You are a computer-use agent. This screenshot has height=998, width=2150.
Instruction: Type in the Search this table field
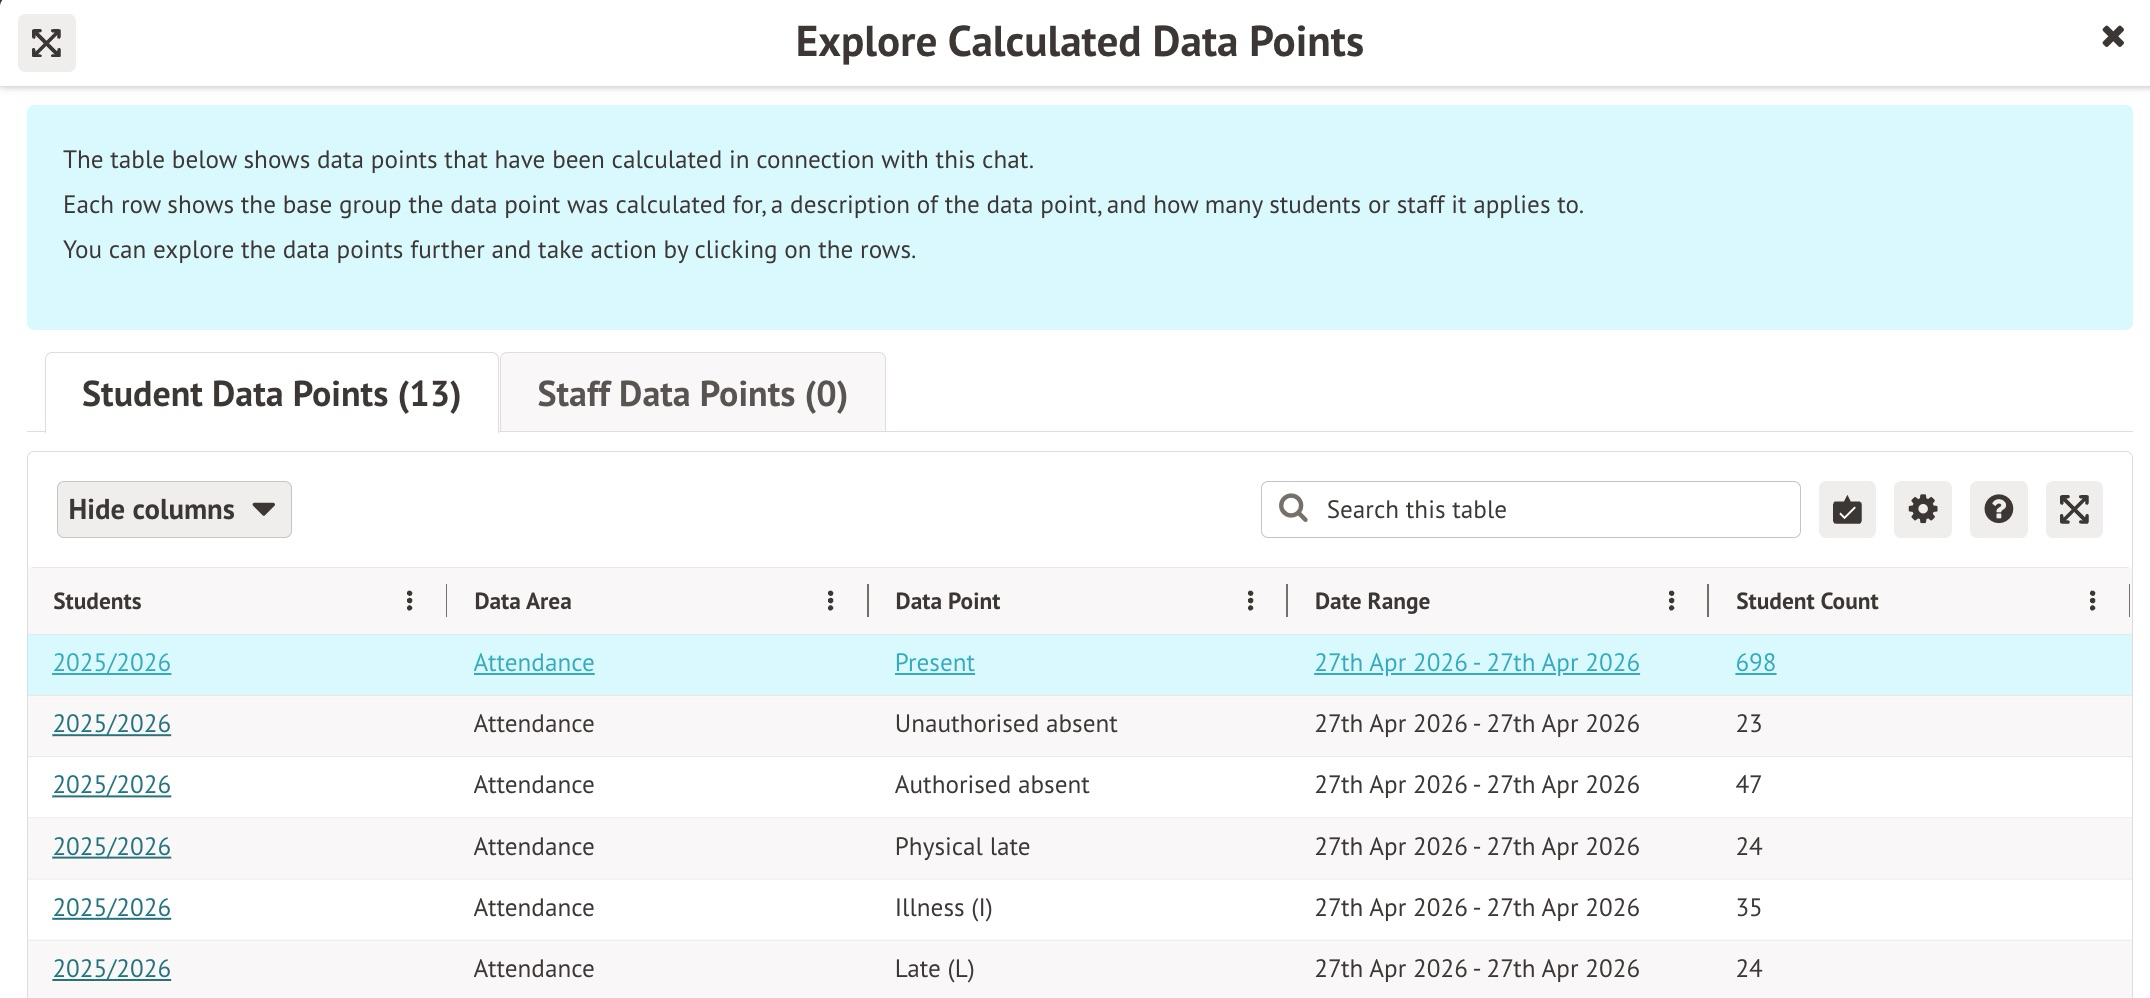(x=1550, y=510)
